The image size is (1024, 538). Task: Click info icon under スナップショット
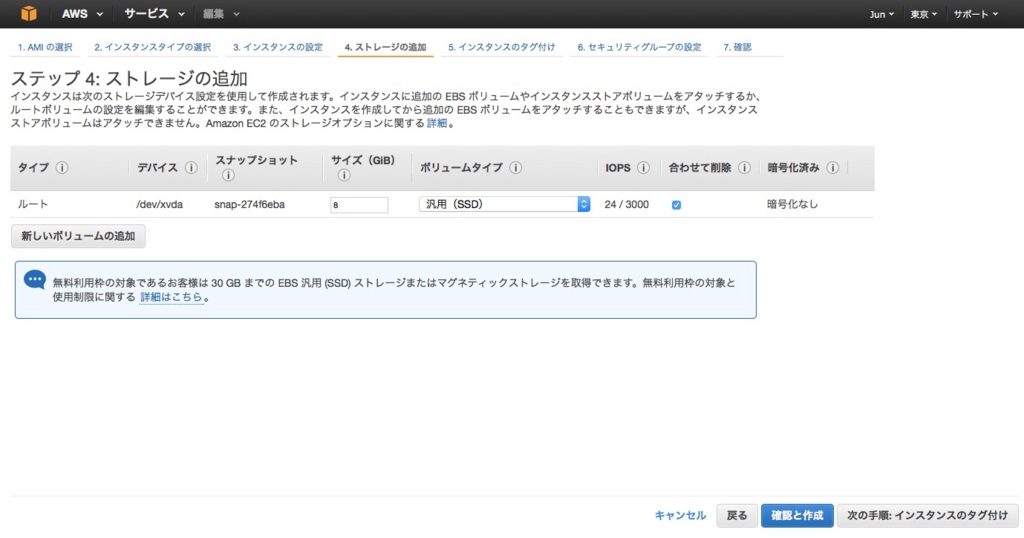(228, 175)
